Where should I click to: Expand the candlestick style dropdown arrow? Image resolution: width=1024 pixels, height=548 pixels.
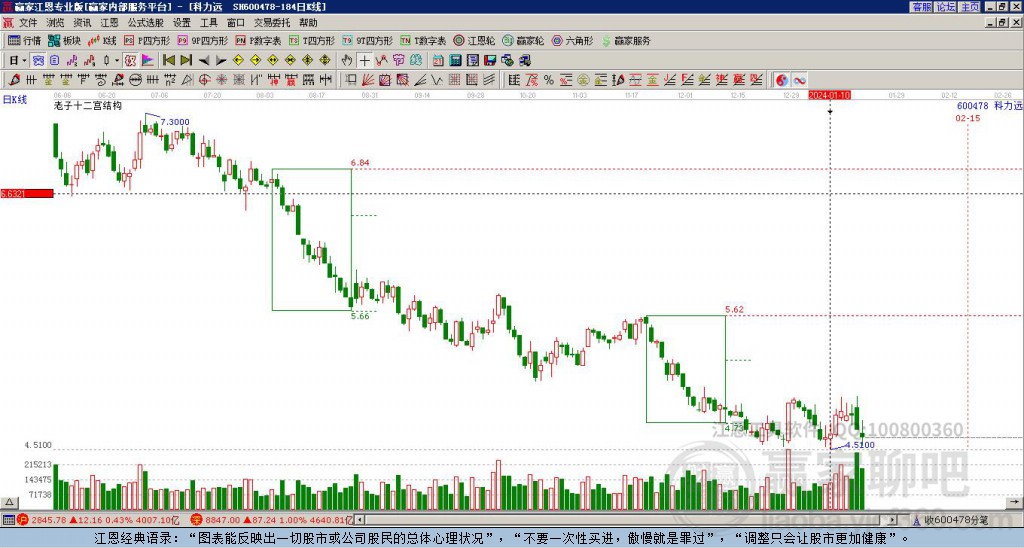[117, 61]
